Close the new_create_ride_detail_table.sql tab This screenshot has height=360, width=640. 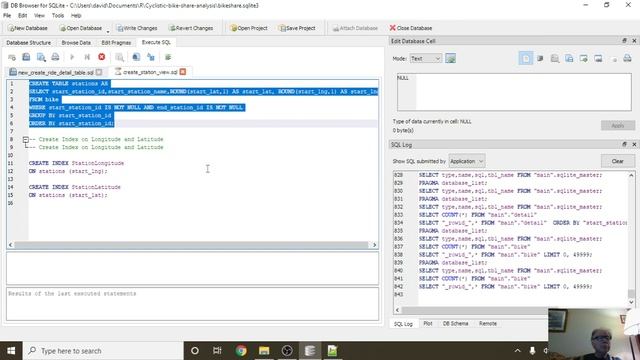tap(99, 72)
